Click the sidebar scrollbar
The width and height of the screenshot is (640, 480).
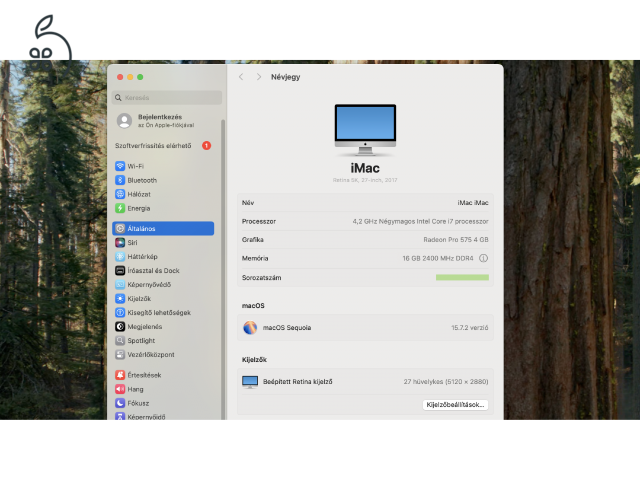(223, 269)
